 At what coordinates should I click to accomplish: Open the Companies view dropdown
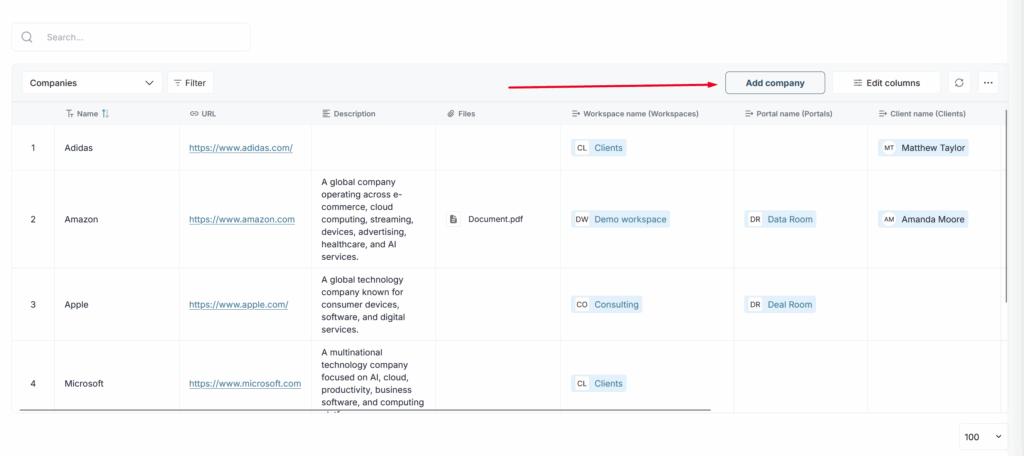tap(92, 83)
